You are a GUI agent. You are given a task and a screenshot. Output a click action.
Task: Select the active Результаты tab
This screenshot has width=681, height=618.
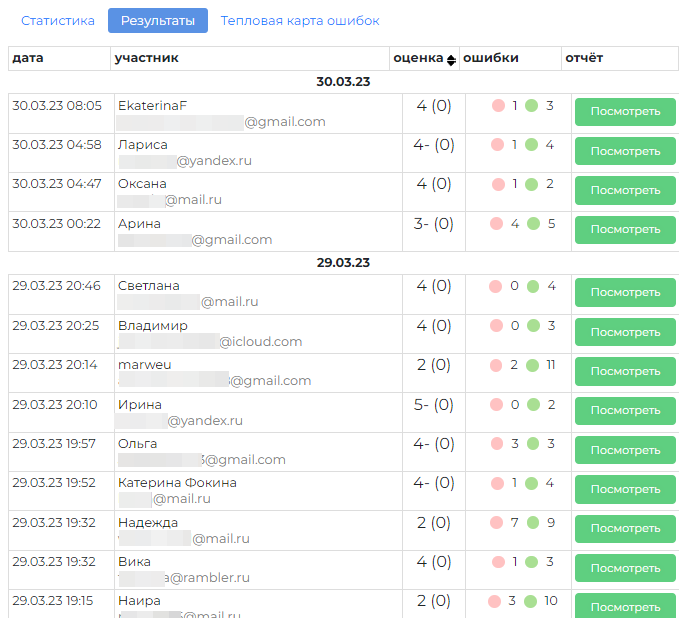158,21
